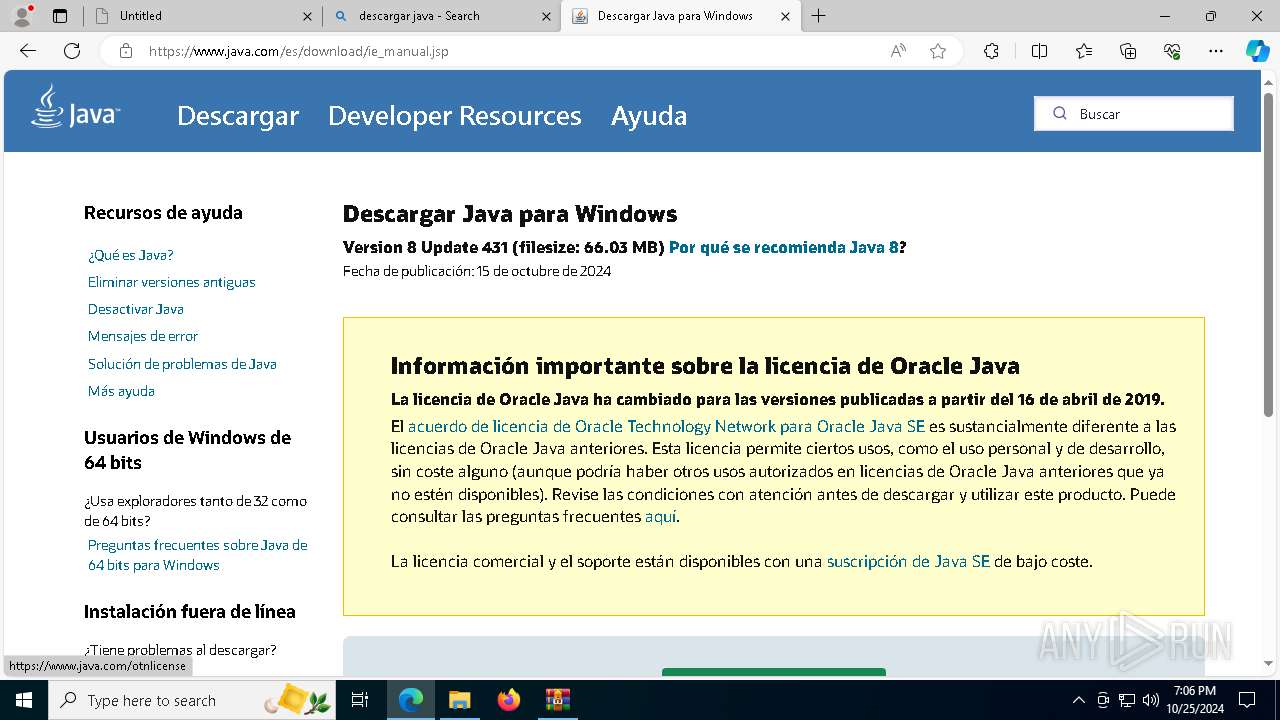The height and width of the screenshot is (720, 1280).
Task: Open the volume control tray icon
Action: click(1151, 700)
